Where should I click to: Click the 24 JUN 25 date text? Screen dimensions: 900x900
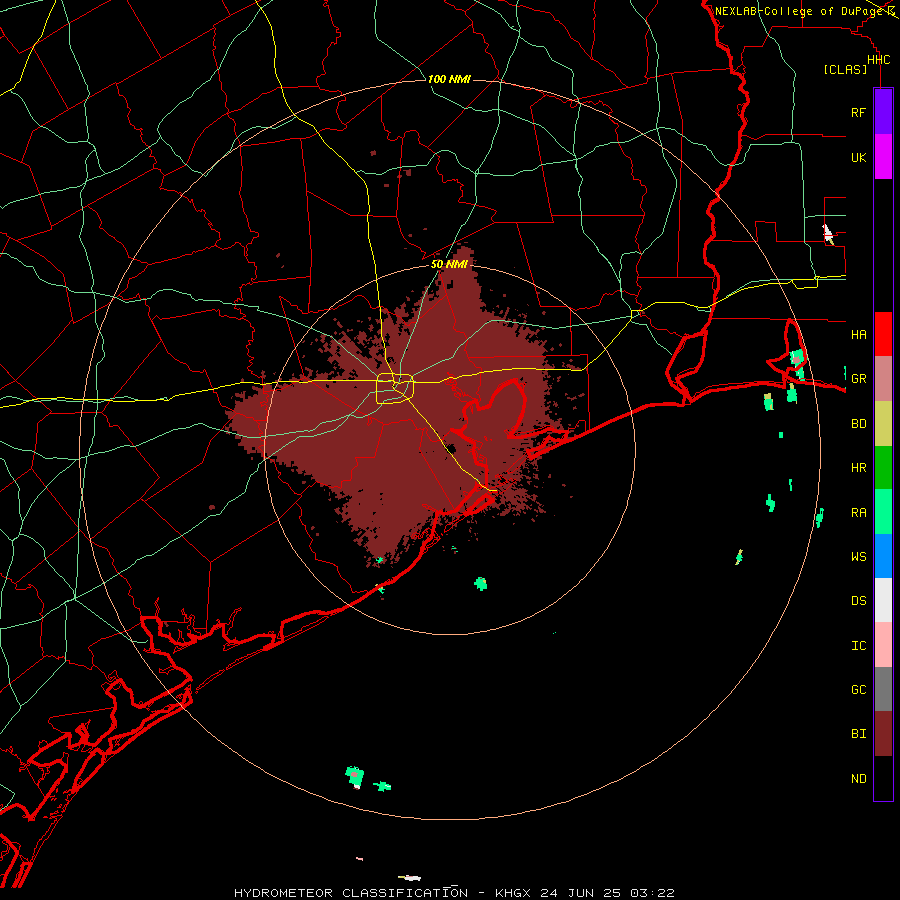(x=583, y=893)
